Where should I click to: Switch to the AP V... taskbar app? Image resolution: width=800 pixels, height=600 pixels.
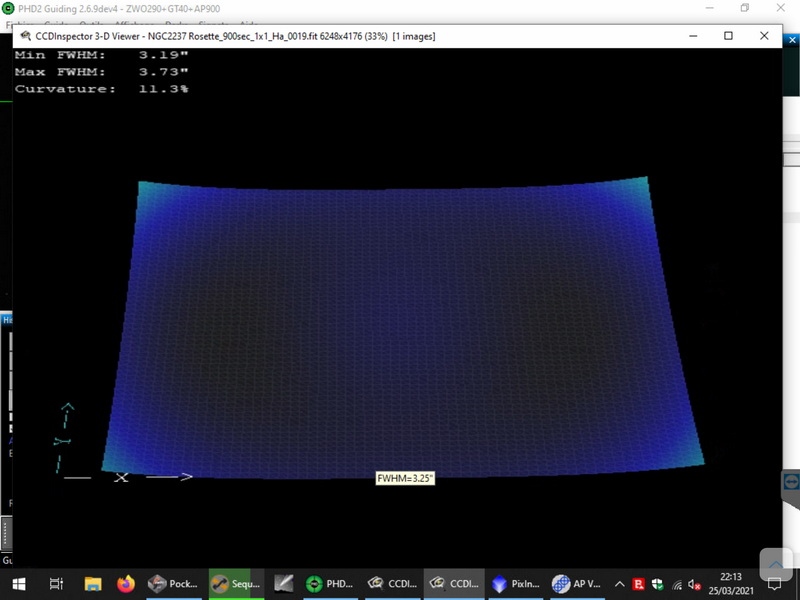point(578,583)
